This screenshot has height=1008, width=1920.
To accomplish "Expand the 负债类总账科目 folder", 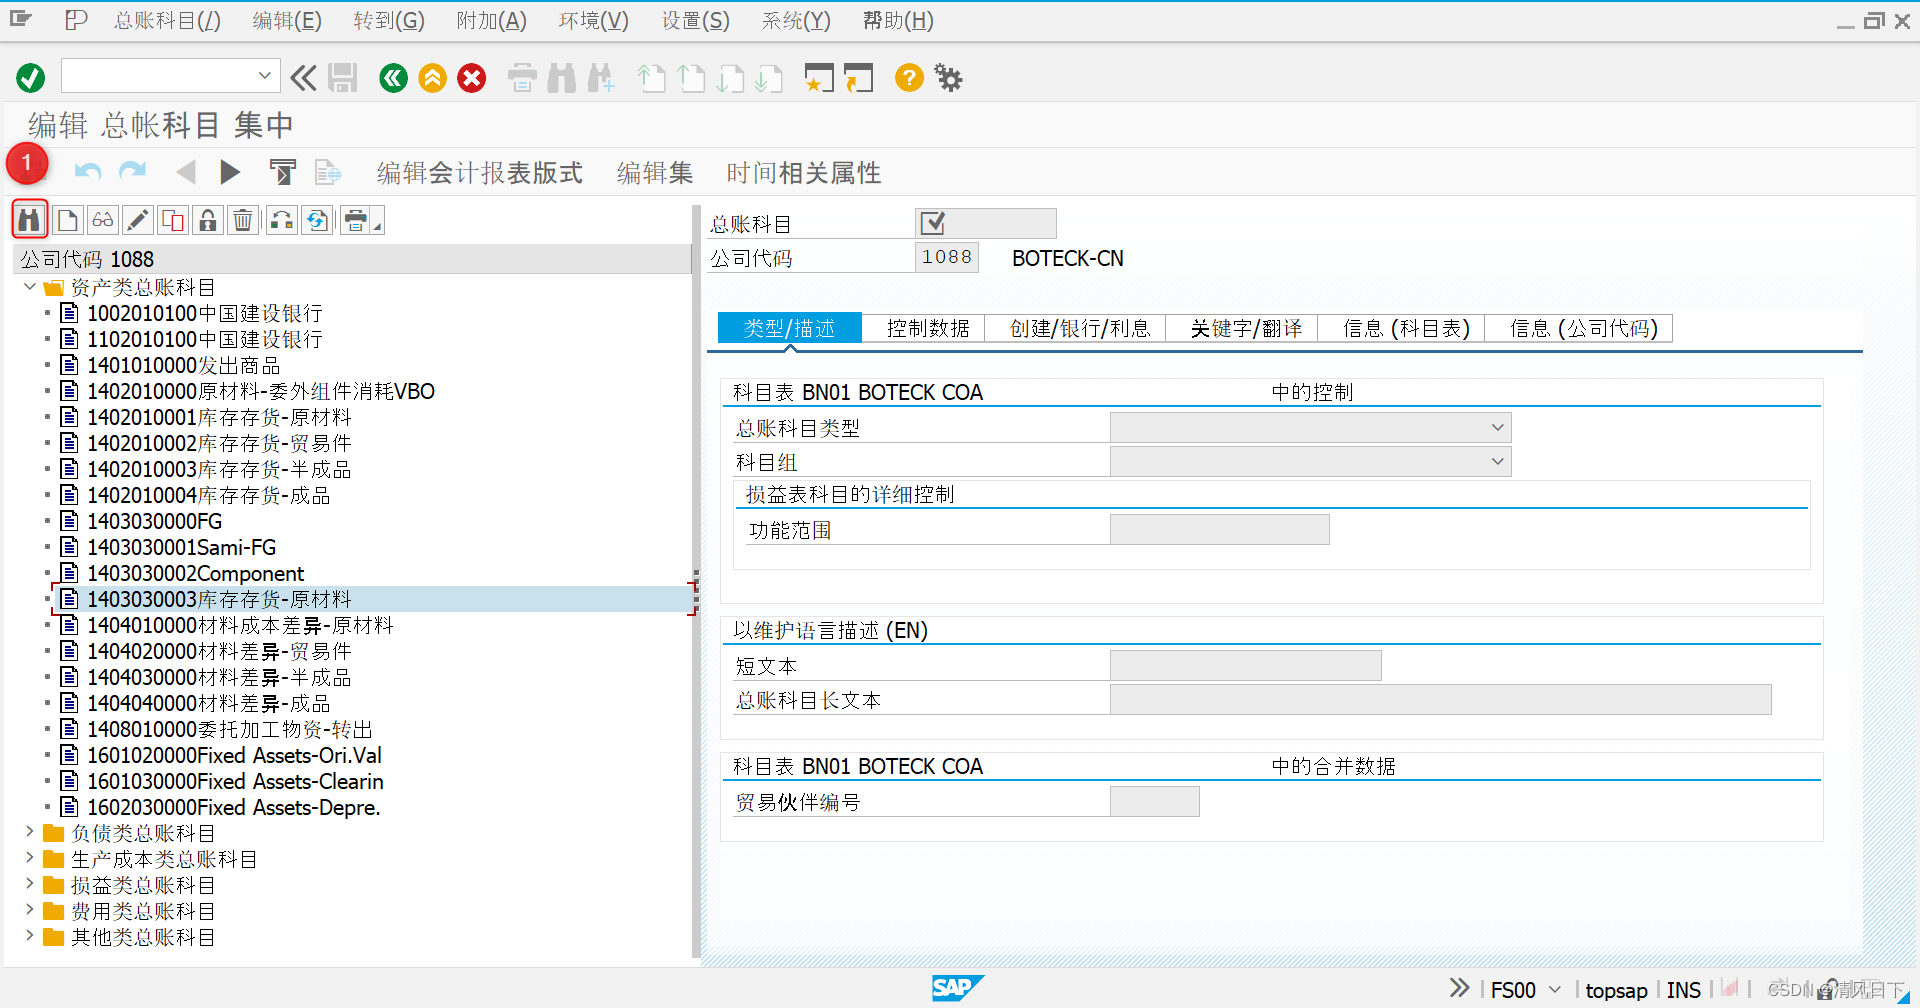I will [x=29, y=832].
